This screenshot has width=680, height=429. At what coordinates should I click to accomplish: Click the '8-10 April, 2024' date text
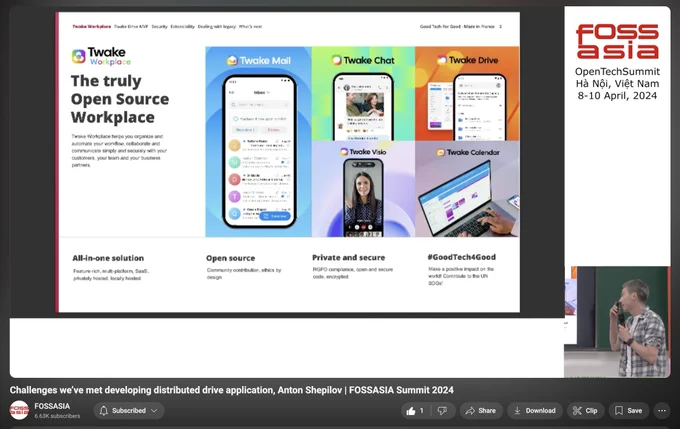(617, 96)
